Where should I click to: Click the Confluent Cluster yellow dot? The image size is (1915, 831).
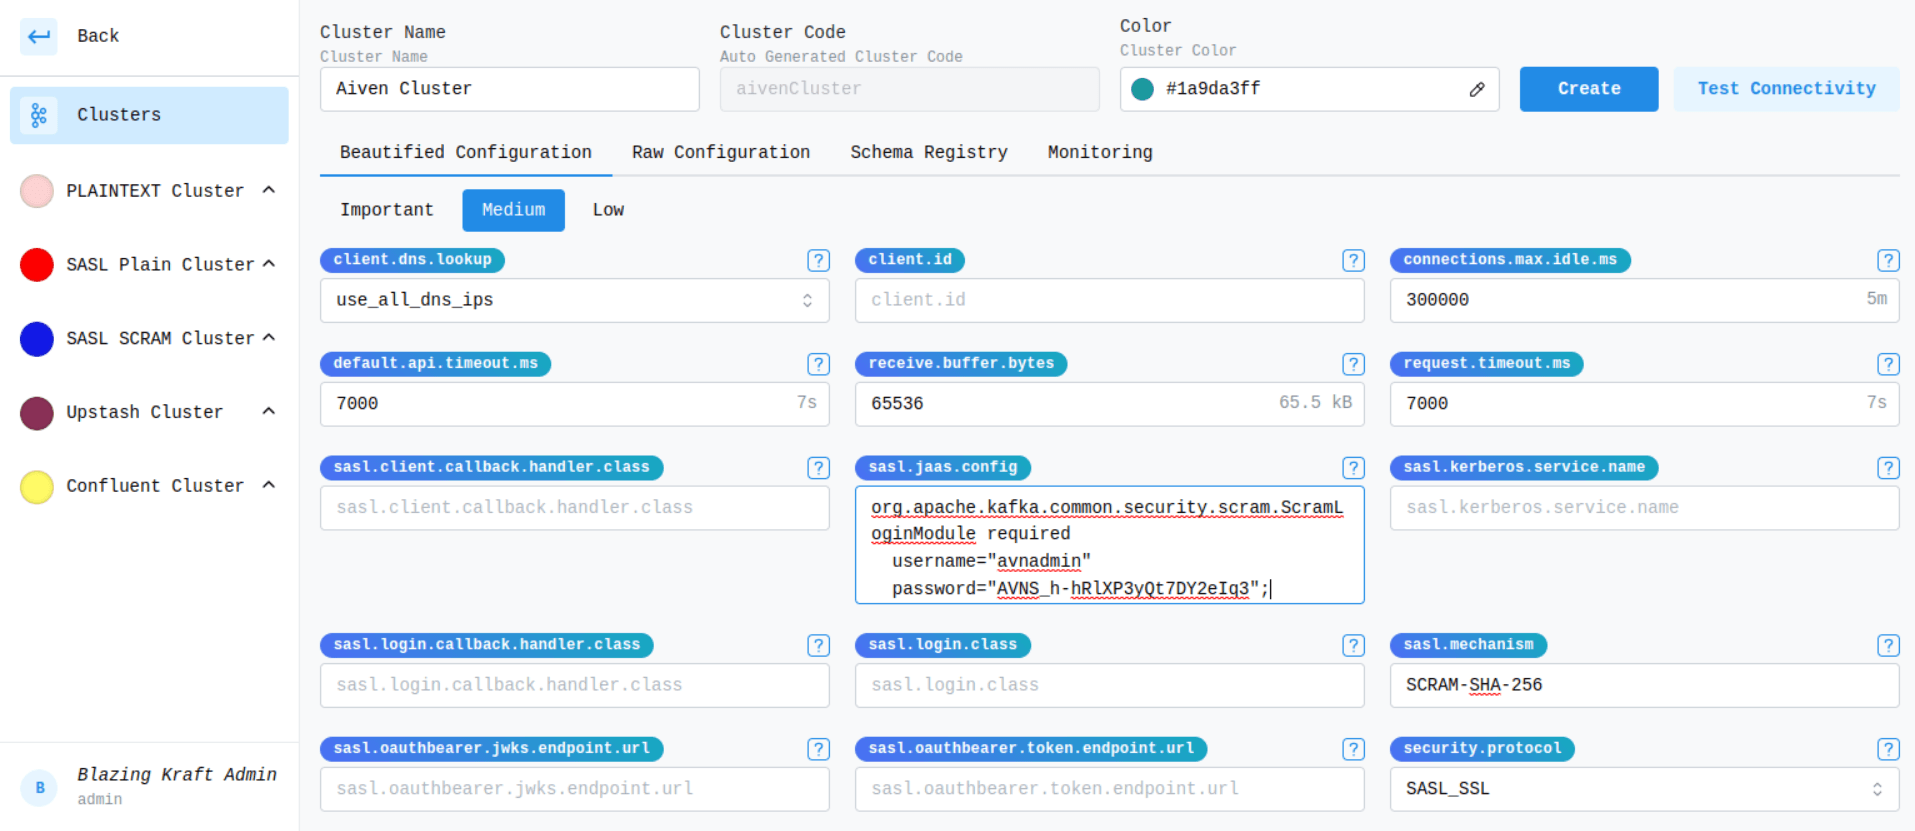pos(37,486)
